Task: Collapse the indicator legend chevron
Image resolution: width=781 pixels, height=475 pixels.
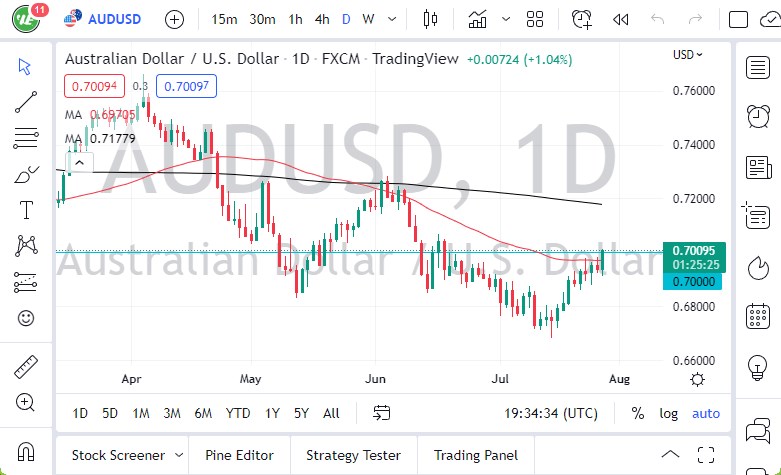Action: (x=81, y=162)
